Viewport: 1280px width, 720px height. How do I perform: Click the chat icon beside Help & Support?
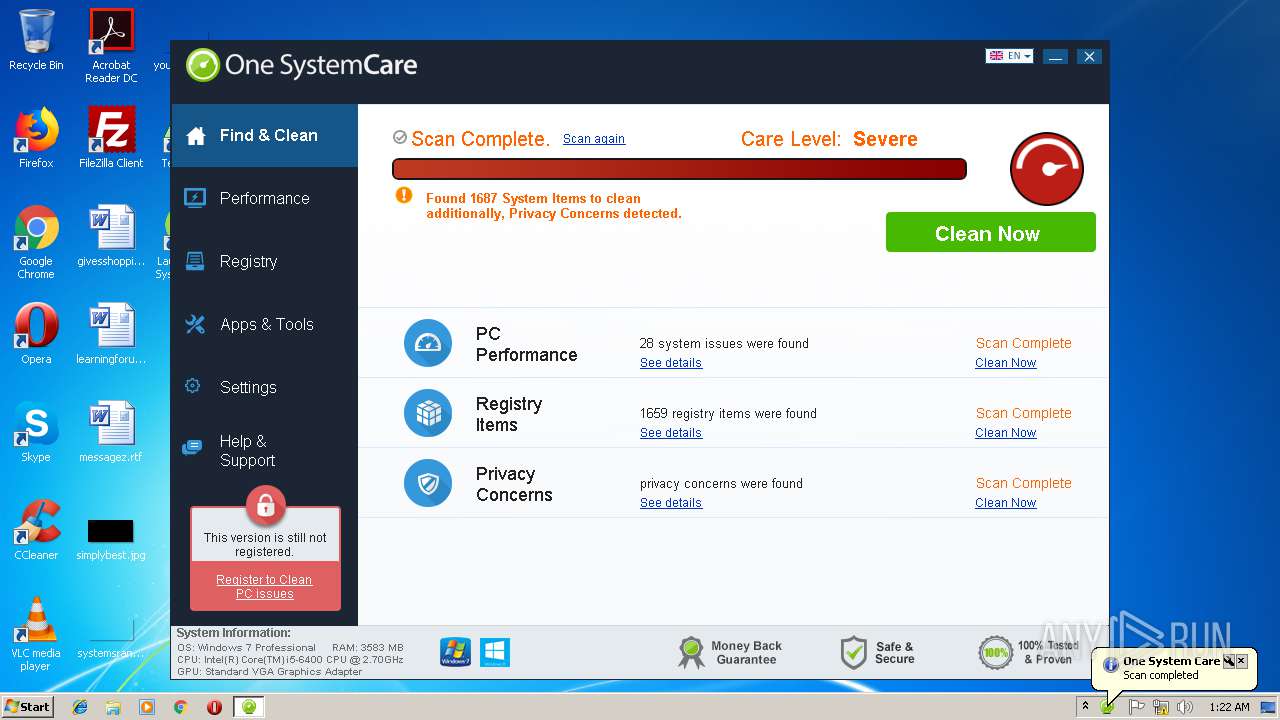[192, 448]
